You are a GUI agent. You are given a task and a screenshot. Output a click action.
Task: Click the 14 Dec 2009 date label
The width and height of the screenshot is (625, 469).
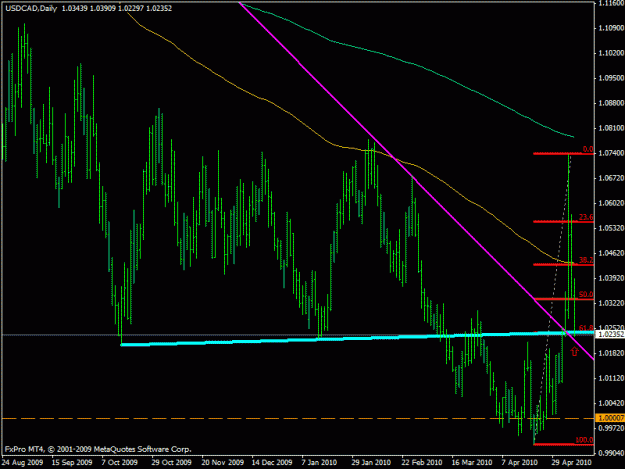[272, 463]
